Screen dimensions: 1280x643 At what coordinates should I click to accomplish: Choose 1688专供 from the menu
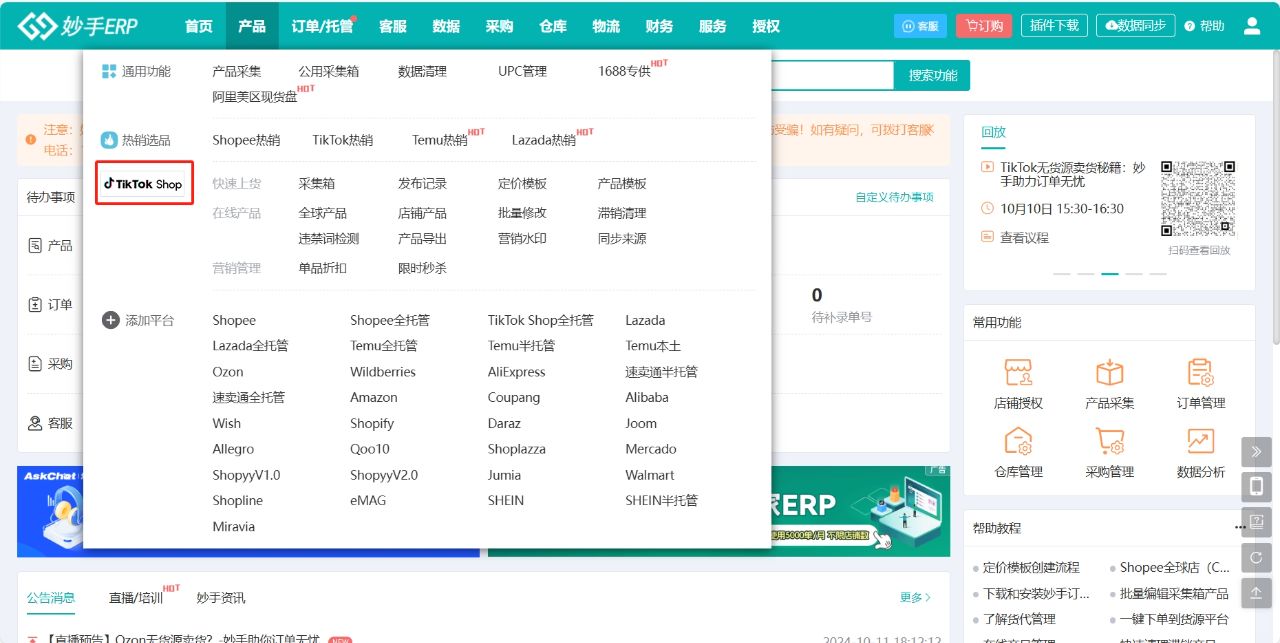click(624, 71)
